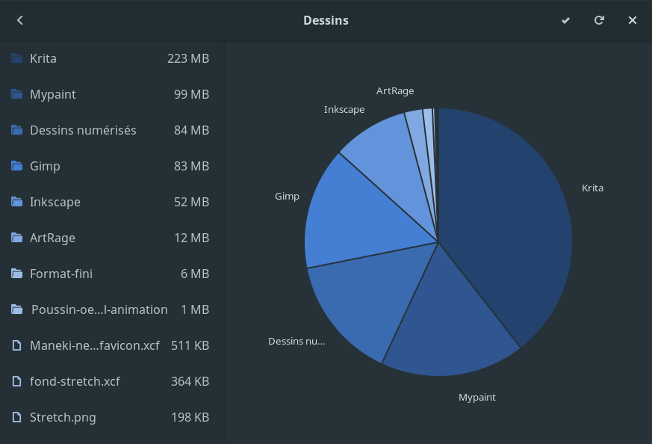652x444 pixels.
Task: Click the Krita chart label
Action: coord(593,188)
